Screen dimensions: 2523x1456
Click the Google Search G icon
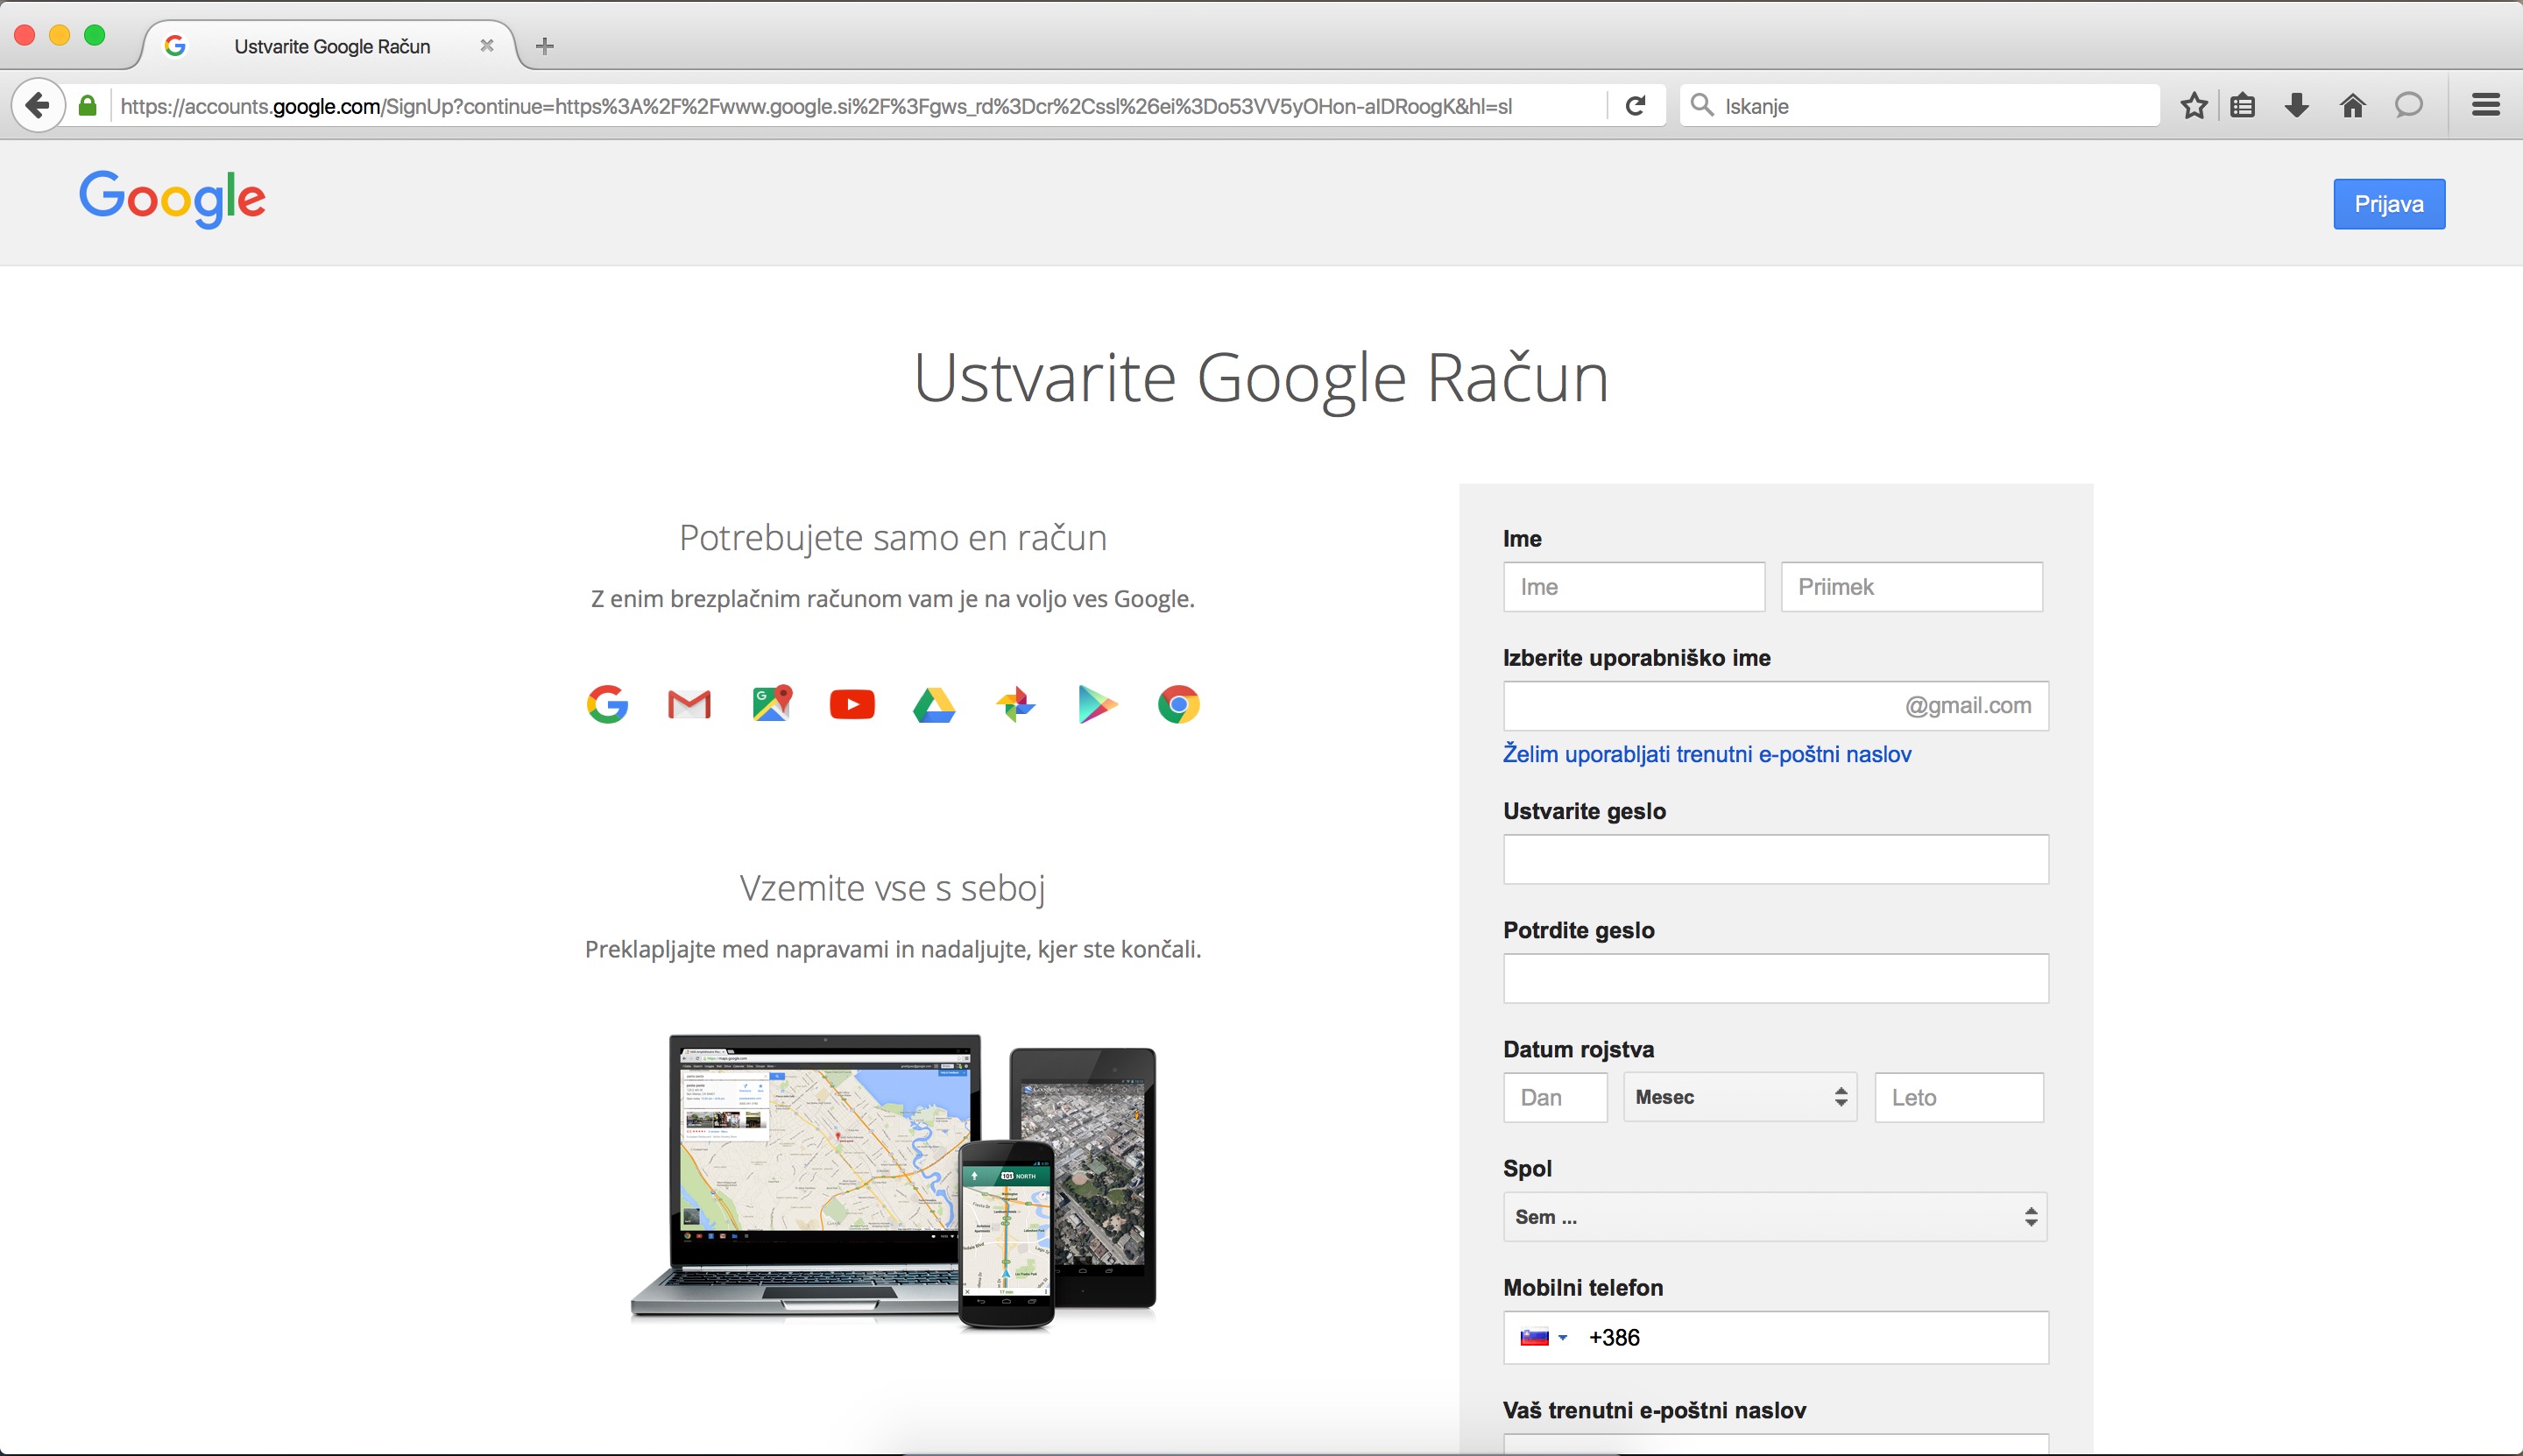tap(607, 704)
